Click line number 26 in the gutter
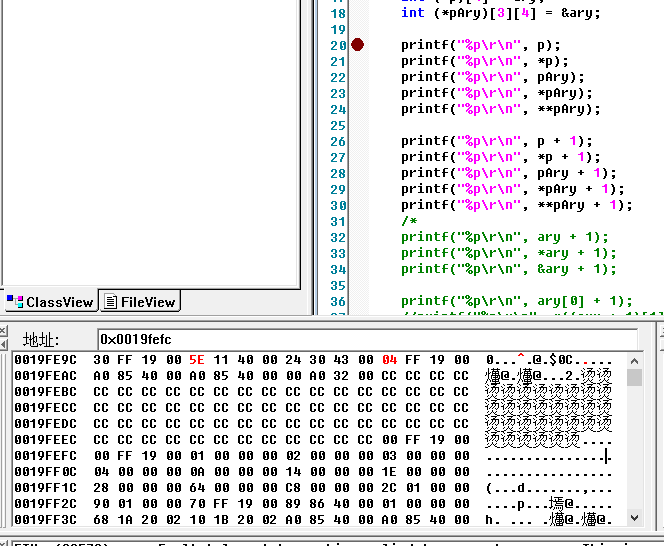The height and width of the screenshot is (546, 664). (x=337, y=141)
